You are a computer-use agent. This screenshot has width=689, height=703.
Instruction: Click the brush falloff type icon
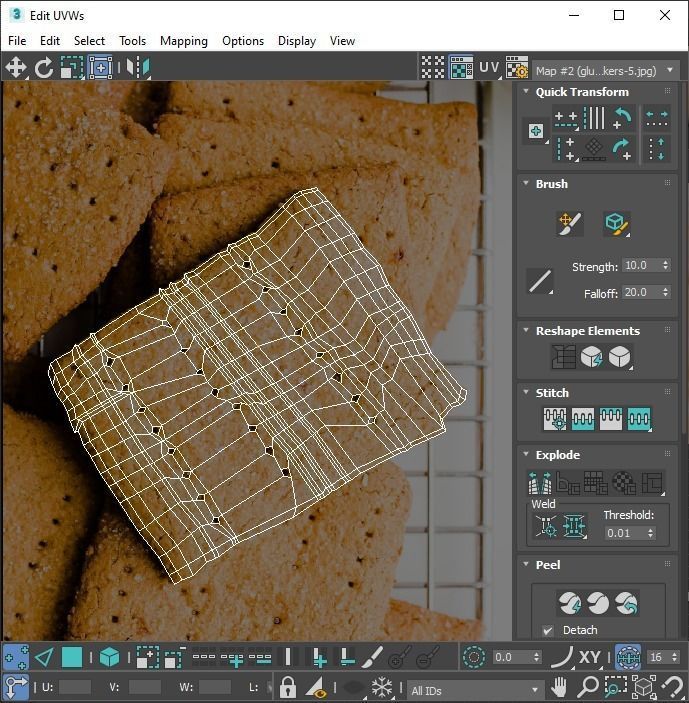point(540,281)
